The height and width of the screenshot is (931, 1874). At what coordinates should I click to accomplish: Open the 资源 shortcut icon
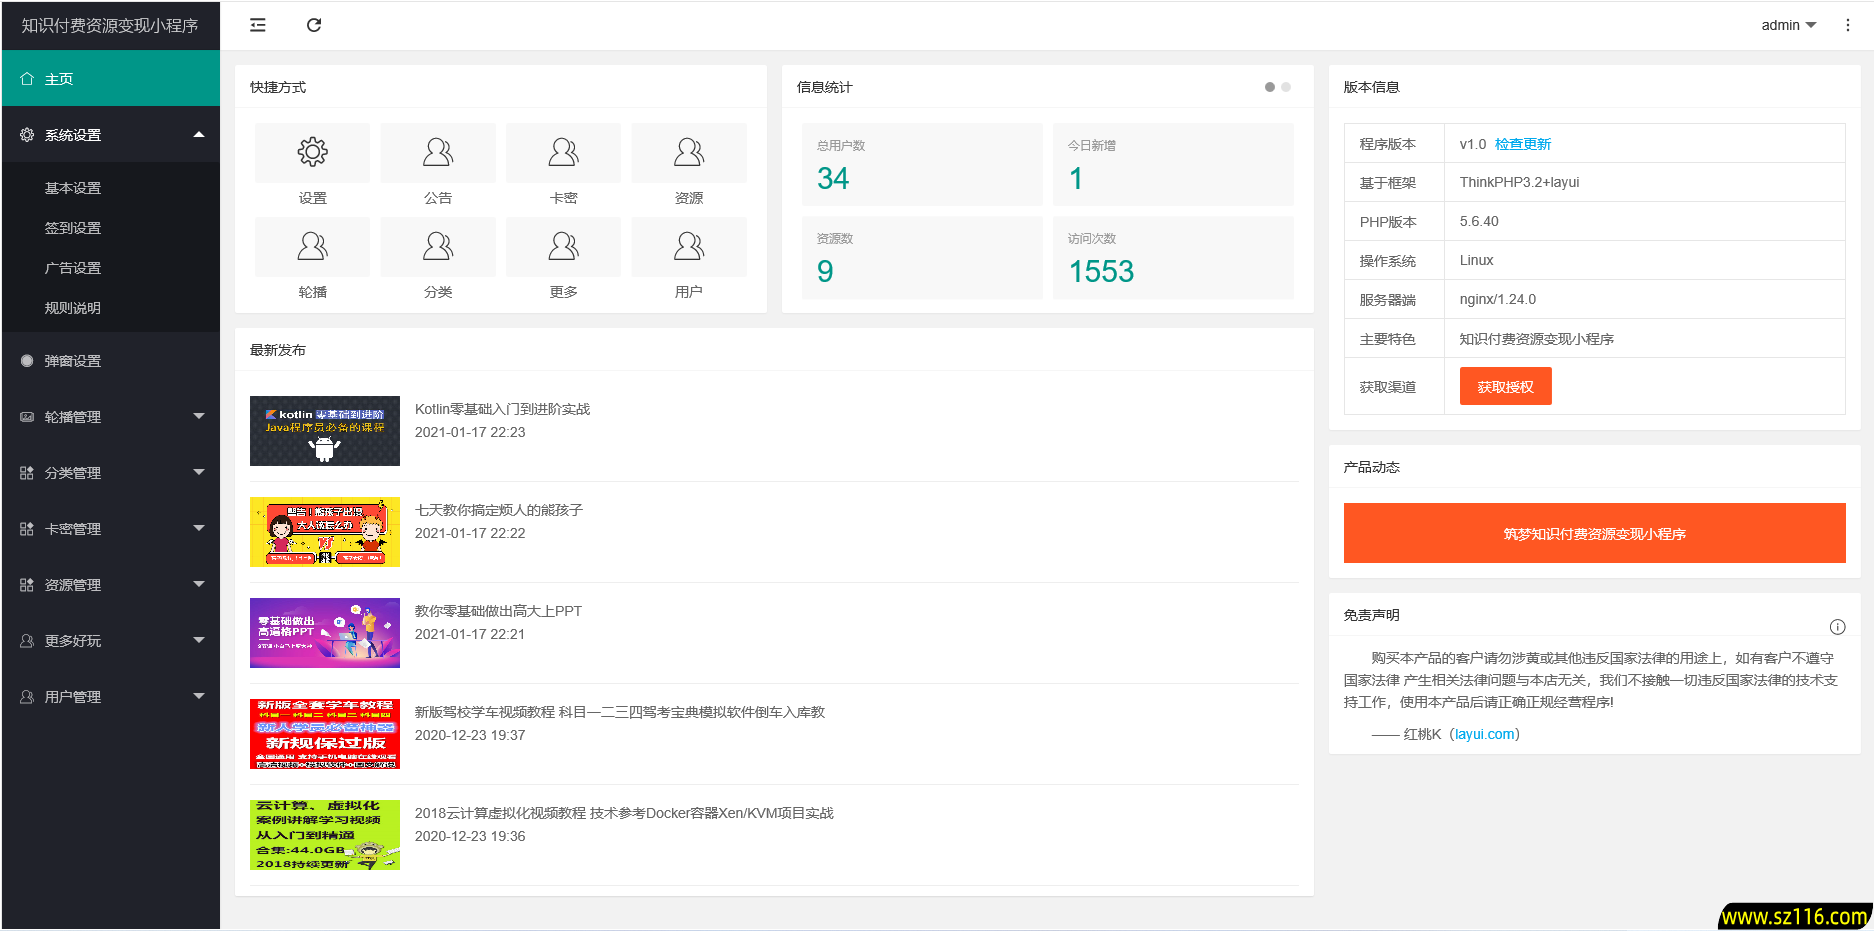click(689, 153)
